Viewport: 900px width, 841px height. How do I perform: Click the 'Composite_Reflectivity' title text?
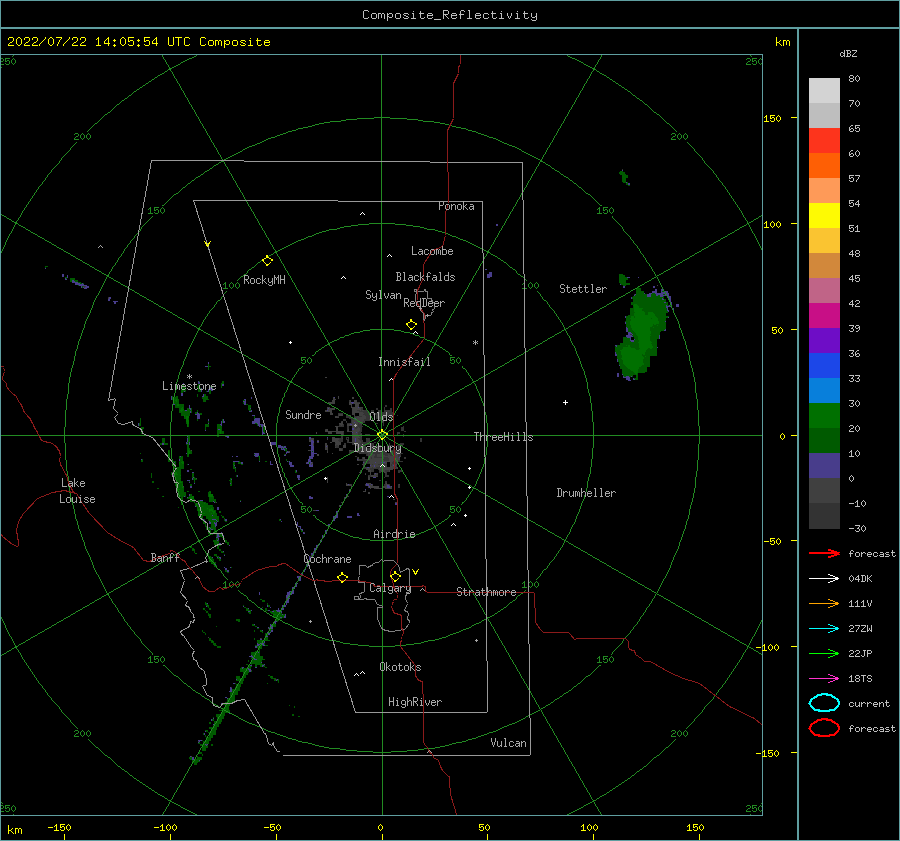[x=450, y=15]
